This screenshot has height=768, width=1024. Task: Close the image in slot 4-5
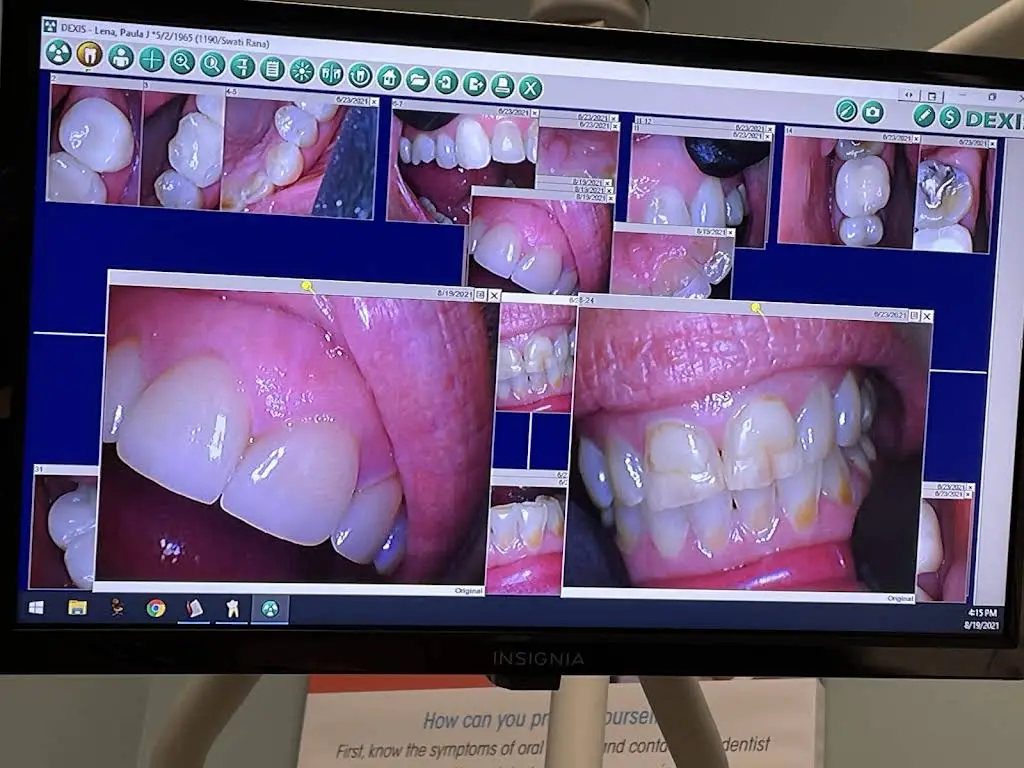[x=374, y=102]
